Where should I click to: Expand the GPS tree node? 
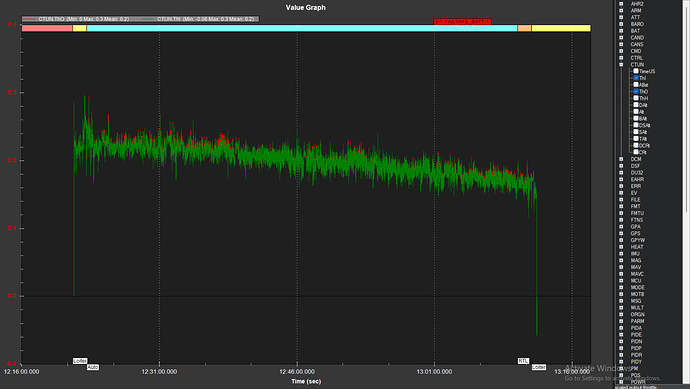[621, 233]
